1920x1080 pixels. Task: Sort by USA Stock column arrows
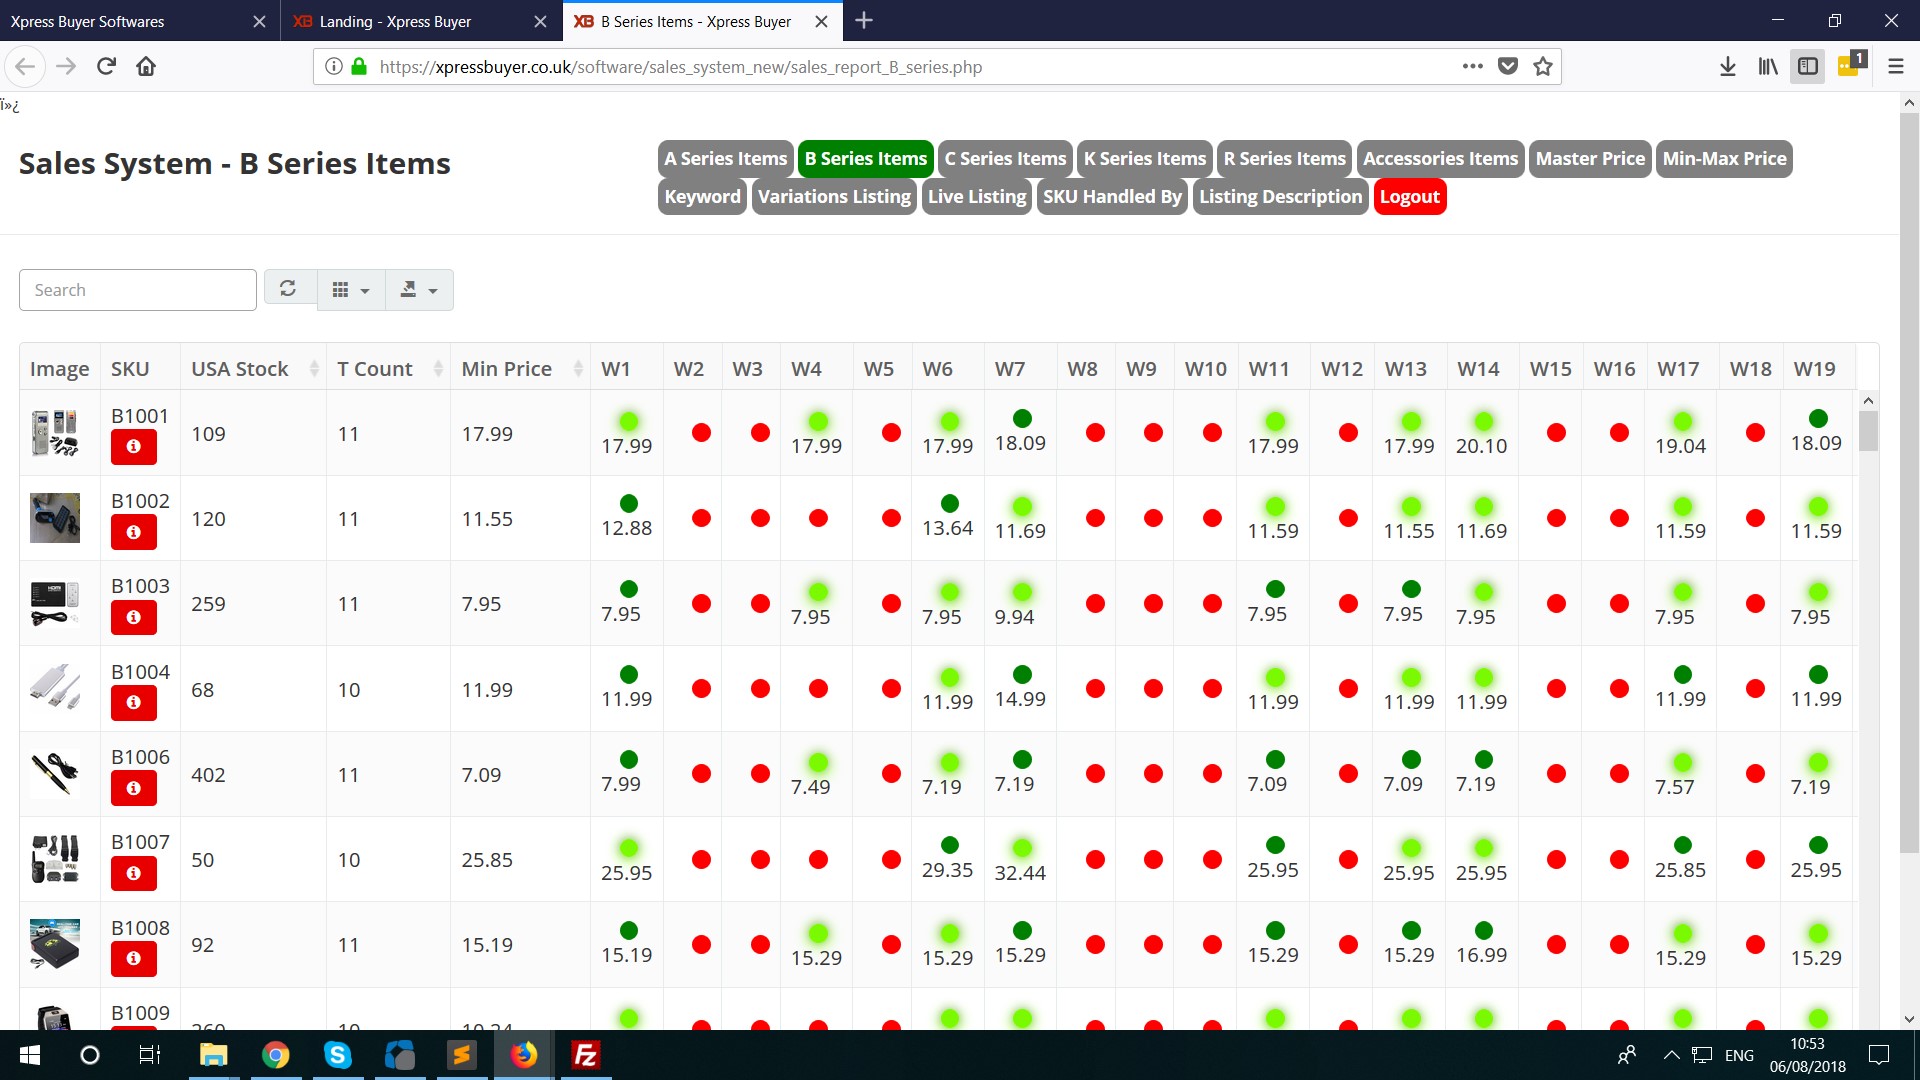[x=314, y=369]
